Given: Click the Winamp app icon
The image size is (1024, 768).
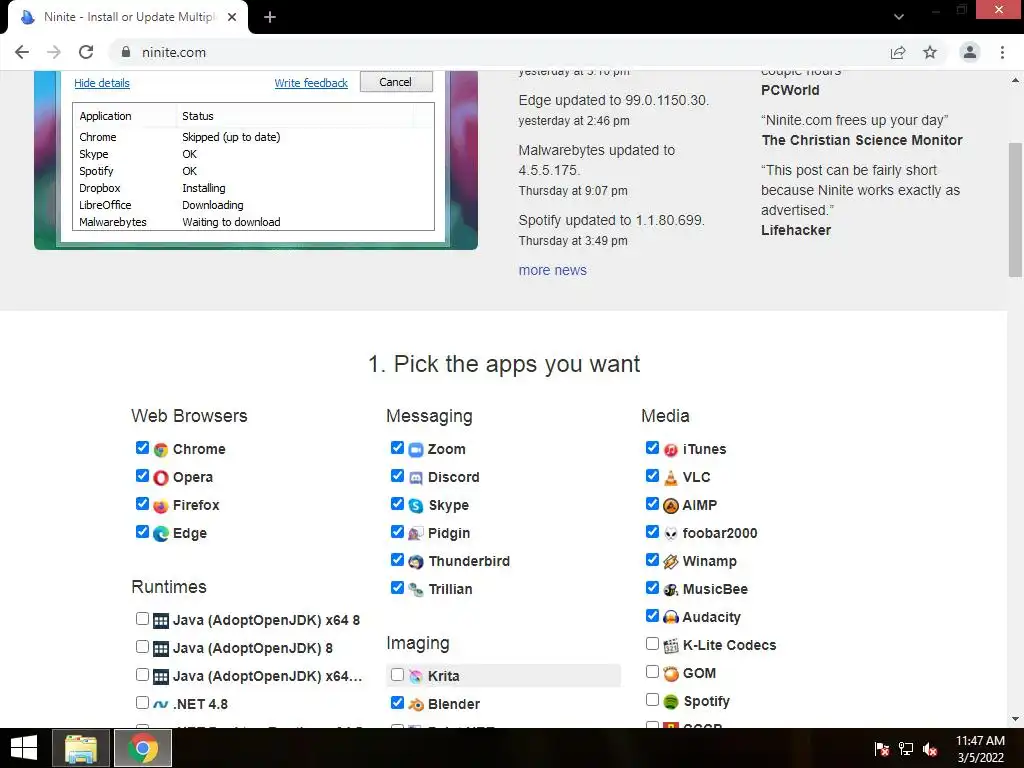Looking at the screenshot, I should [x=671, y=562].
